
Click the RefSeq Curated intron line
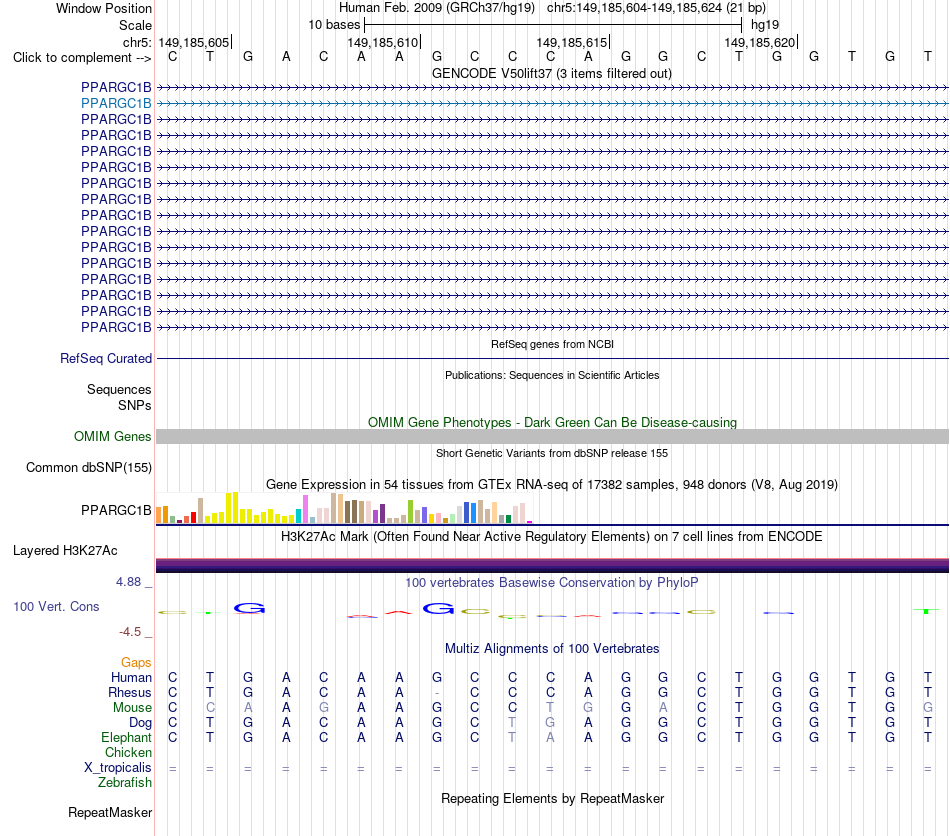552,359
